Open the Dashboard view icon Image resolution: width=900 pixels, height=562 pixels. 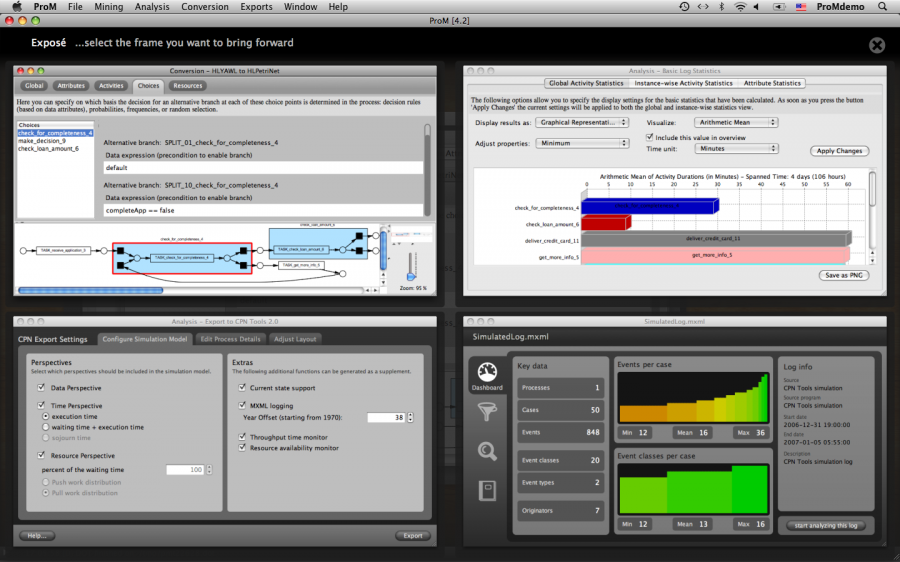(487, 374)
